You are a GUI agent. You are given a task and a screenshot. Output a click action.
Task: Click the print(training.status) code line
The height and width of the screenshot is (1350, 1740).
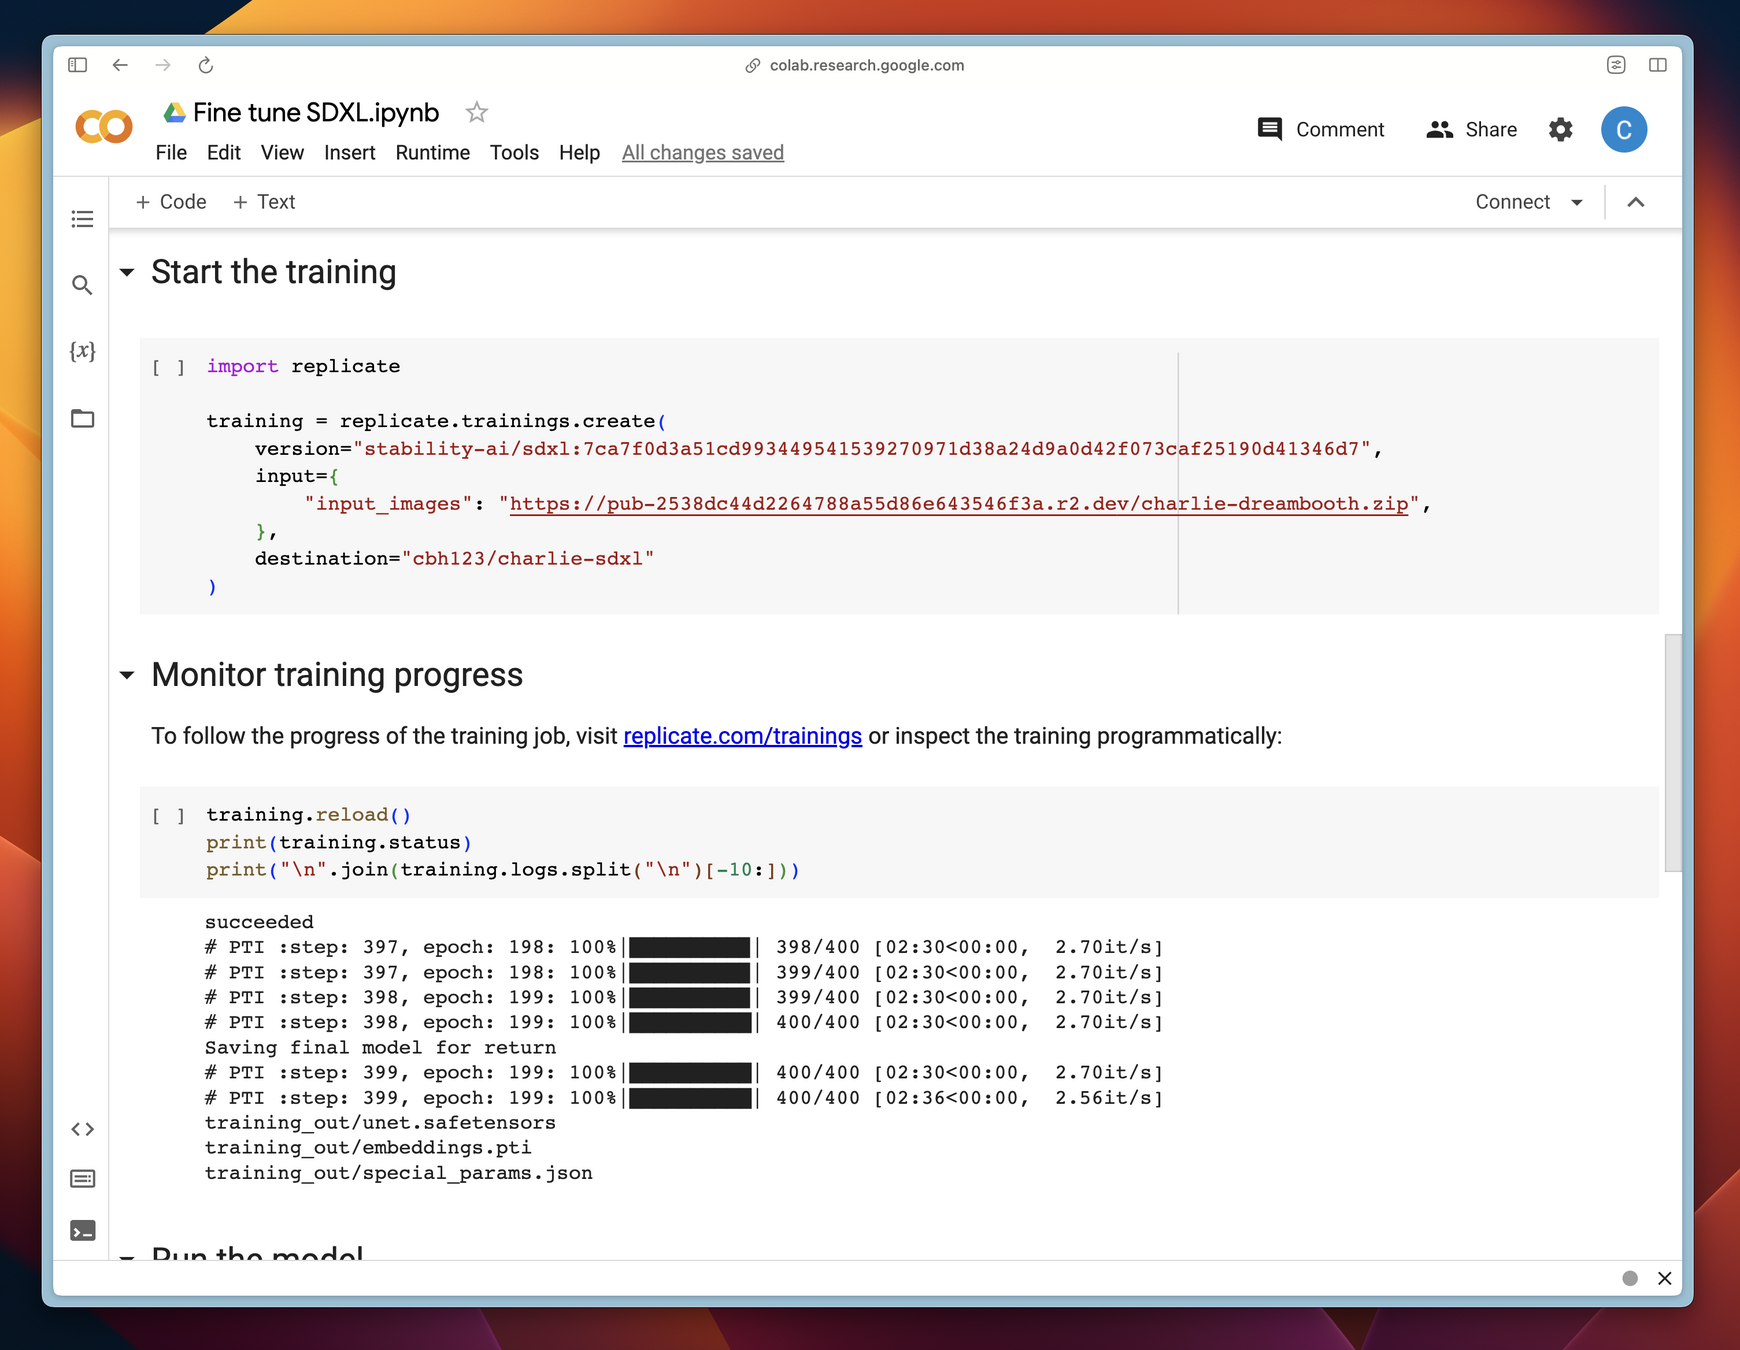(339, 843)
